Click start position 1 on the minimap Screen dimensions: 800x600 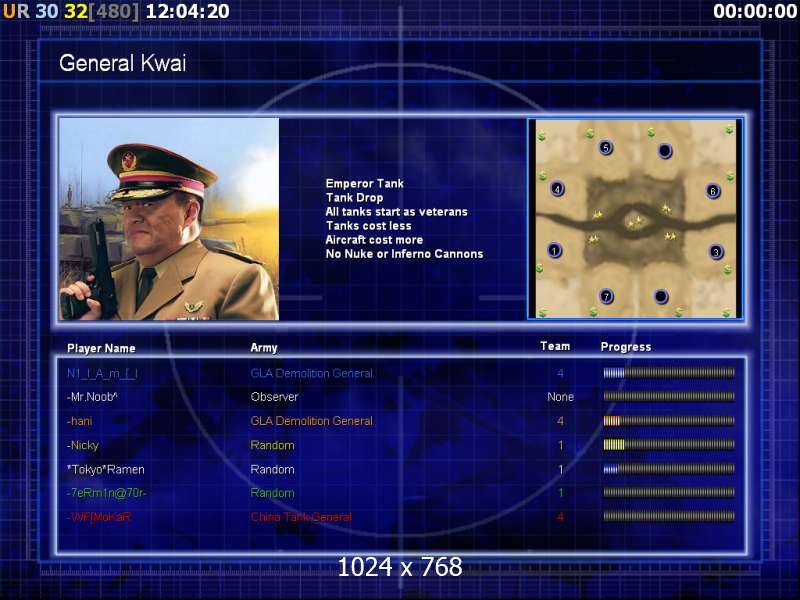pyautogui.click(x=555, y=251)
